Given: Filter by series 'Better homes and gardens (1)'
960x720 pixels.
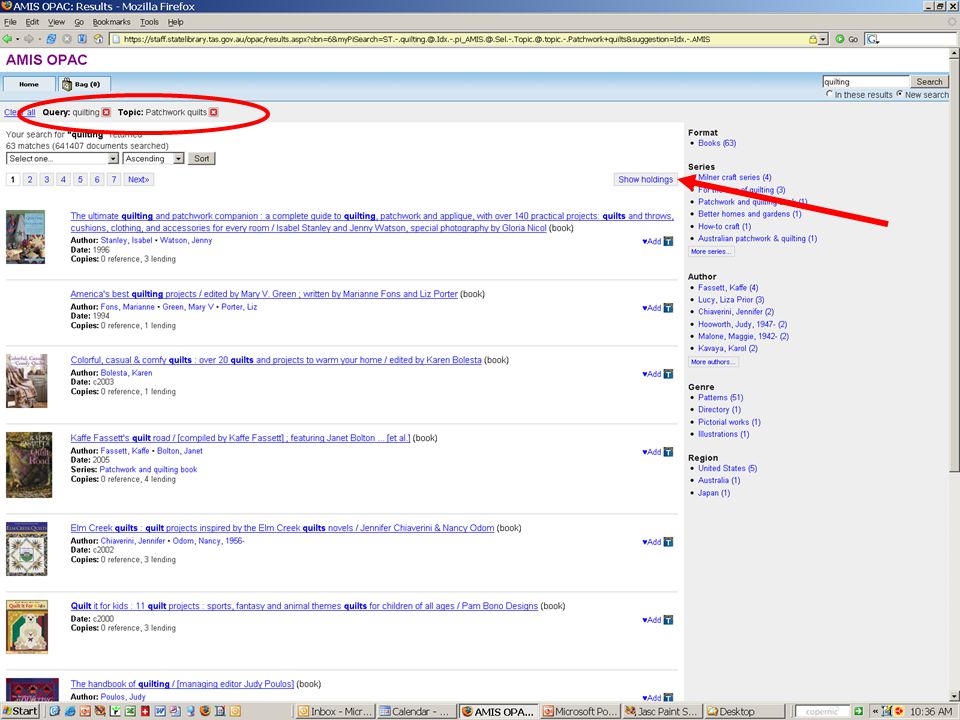Looking at the screenshot, I should point(749,214).
